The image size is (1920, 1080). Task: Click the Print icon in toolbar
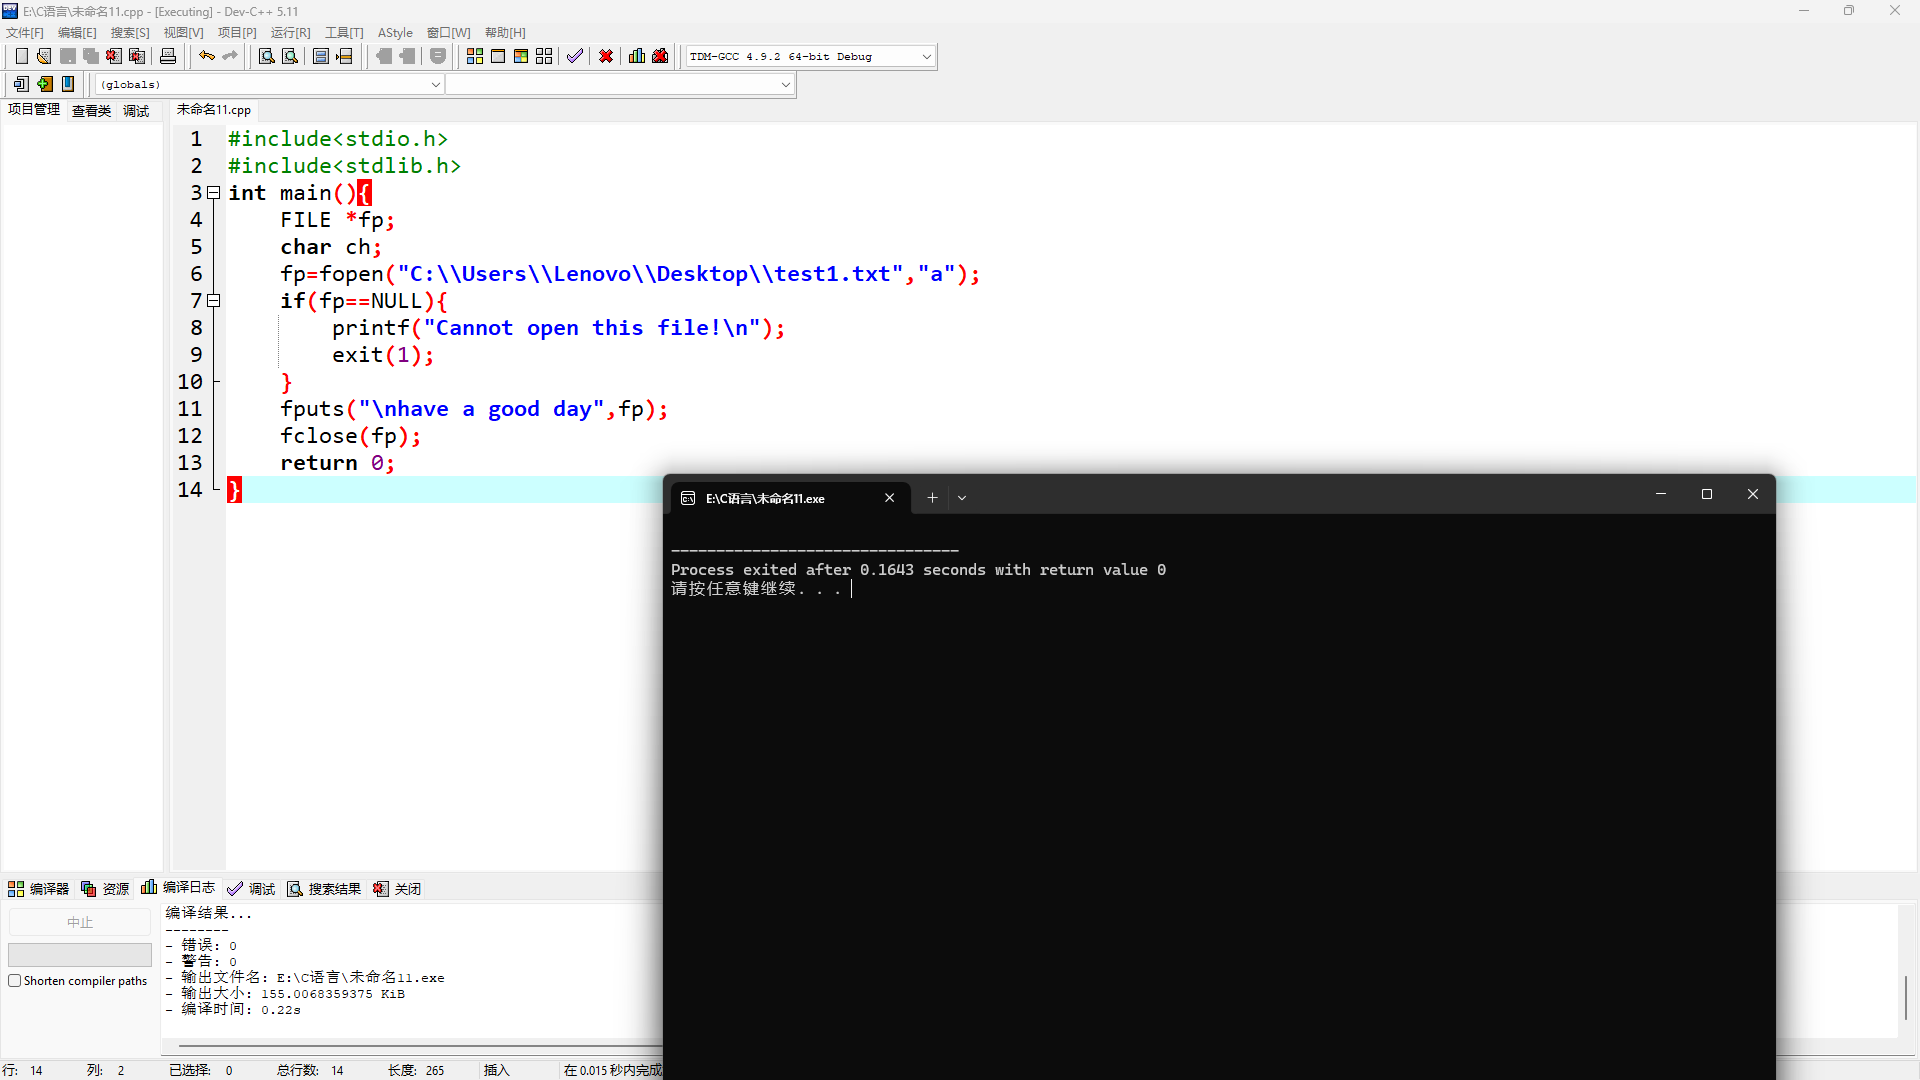[x=168, y=56]
